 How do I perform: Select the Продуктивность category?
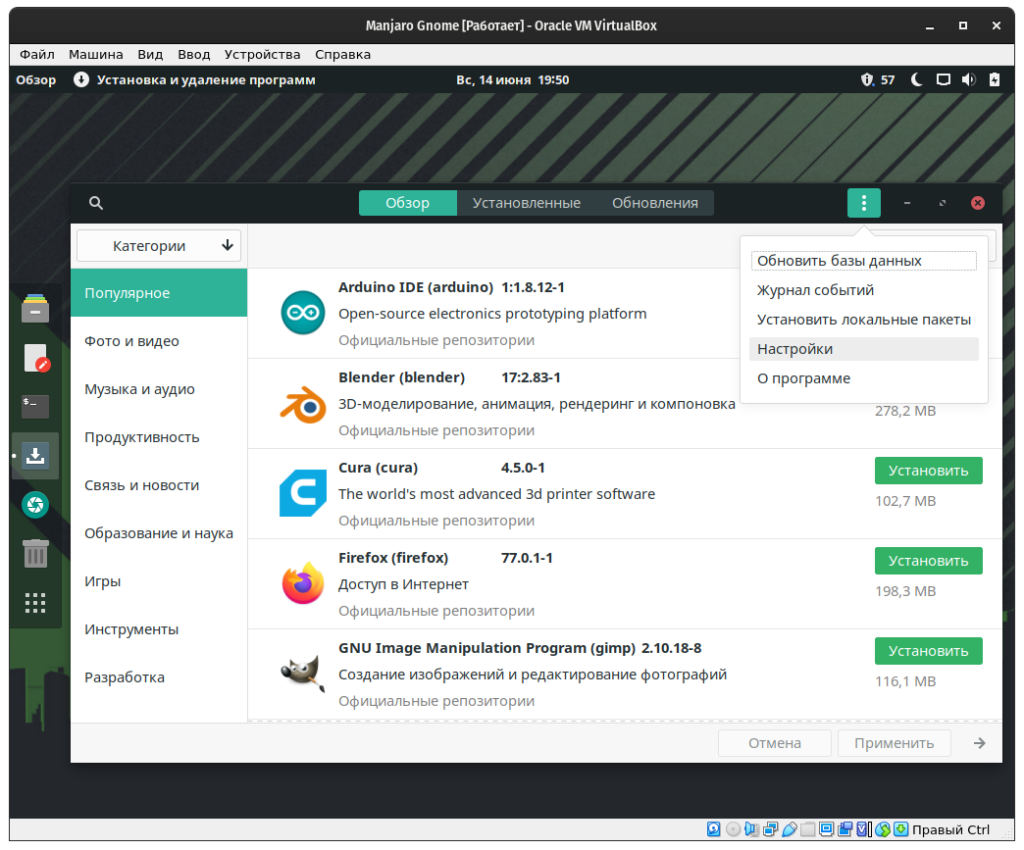click(159, 437)
